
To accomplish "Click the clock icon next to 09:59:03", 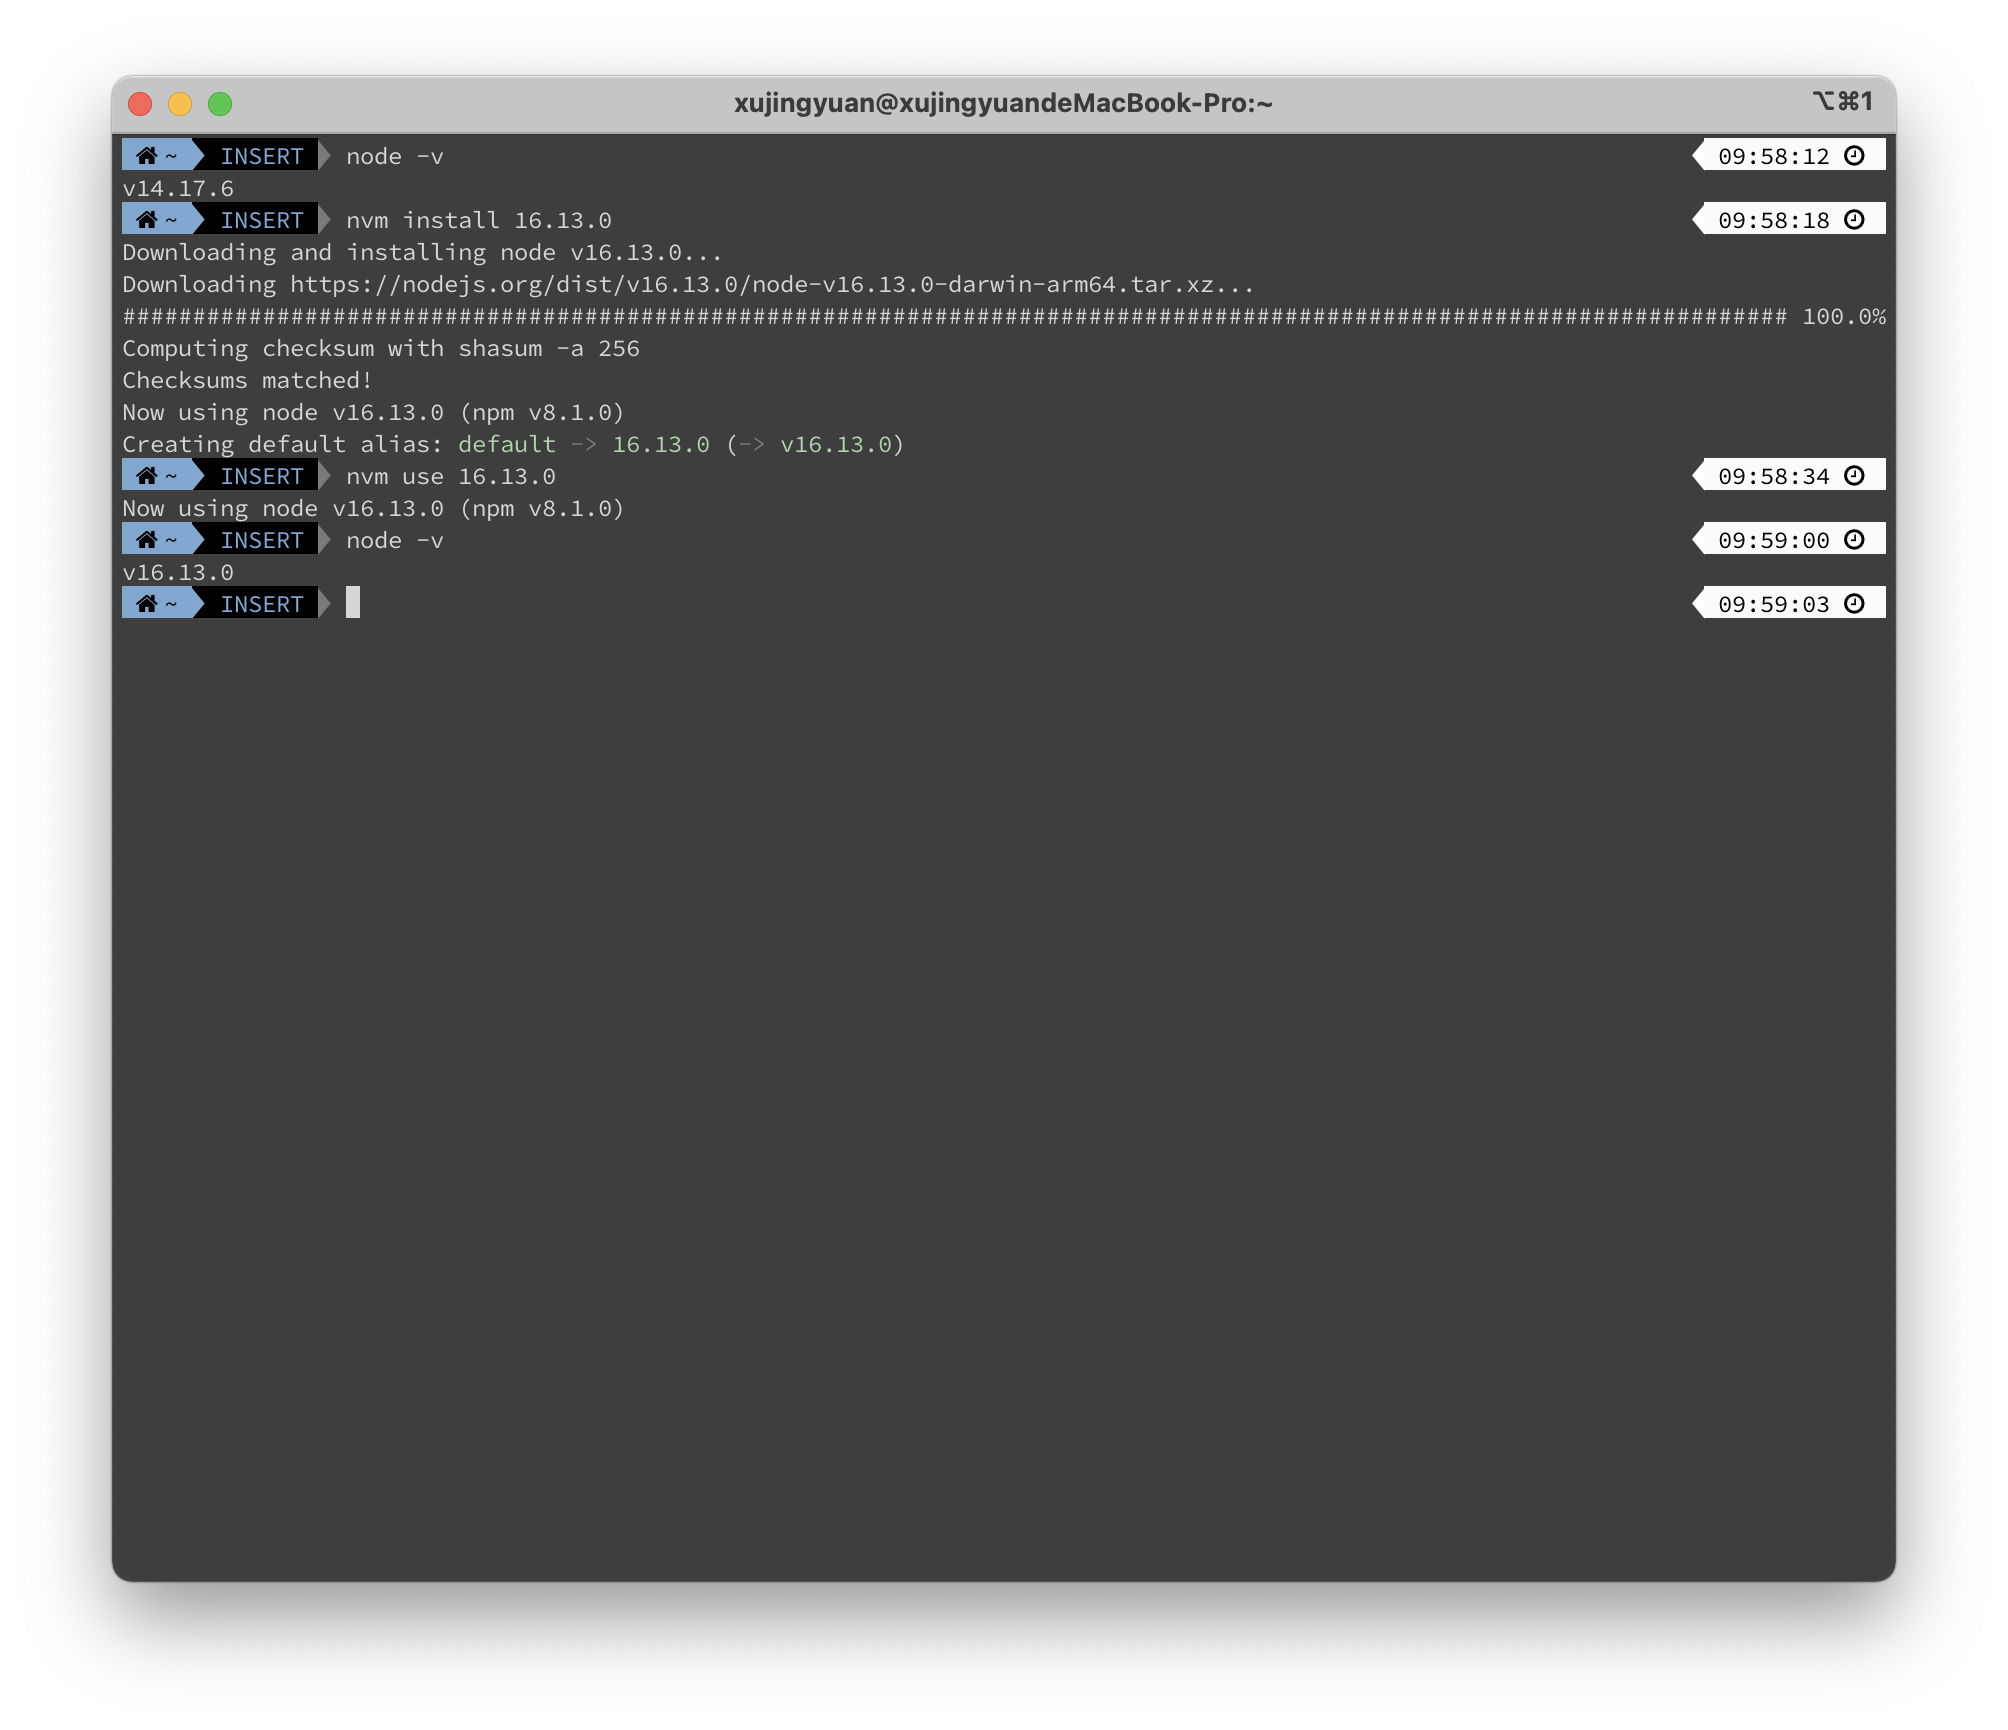I will [x=1854, y=604].
